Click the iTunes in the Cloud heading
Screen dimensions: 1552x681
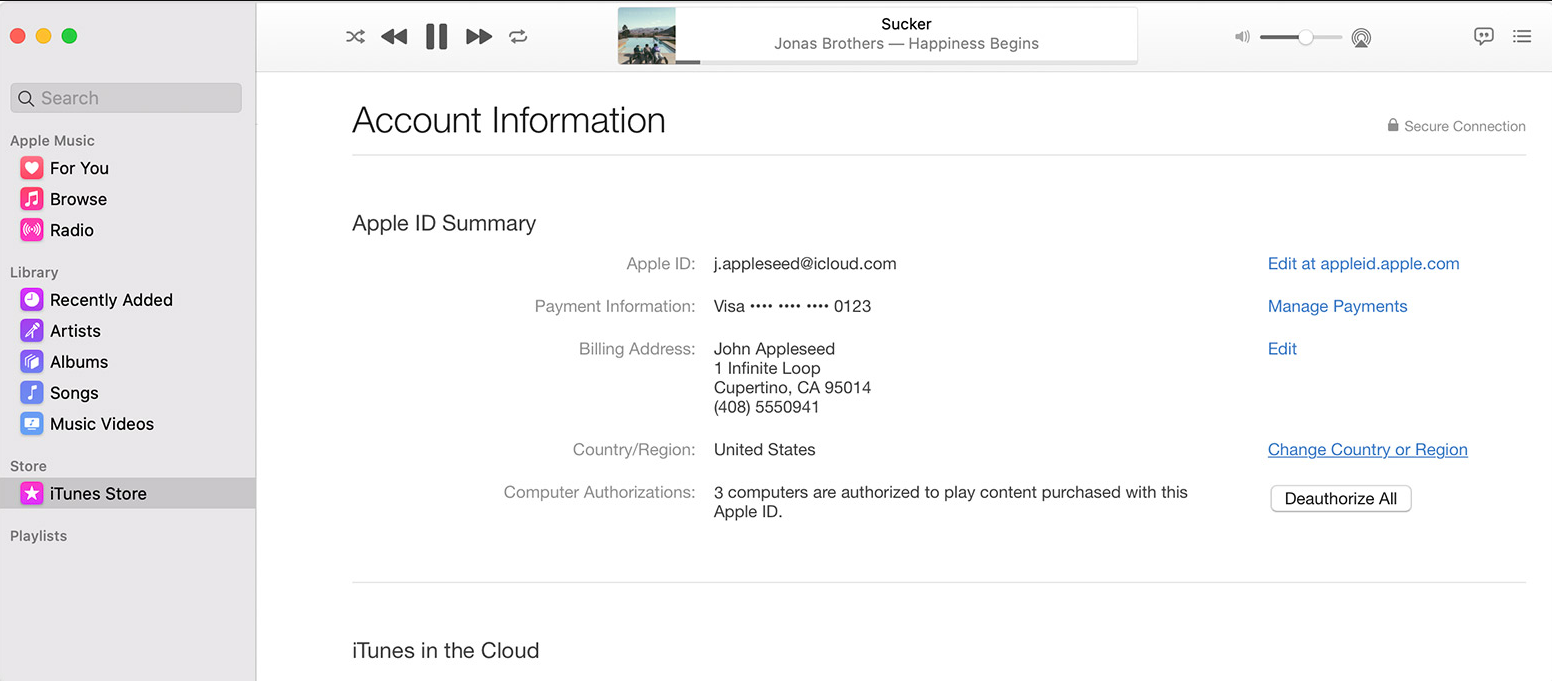446,650
